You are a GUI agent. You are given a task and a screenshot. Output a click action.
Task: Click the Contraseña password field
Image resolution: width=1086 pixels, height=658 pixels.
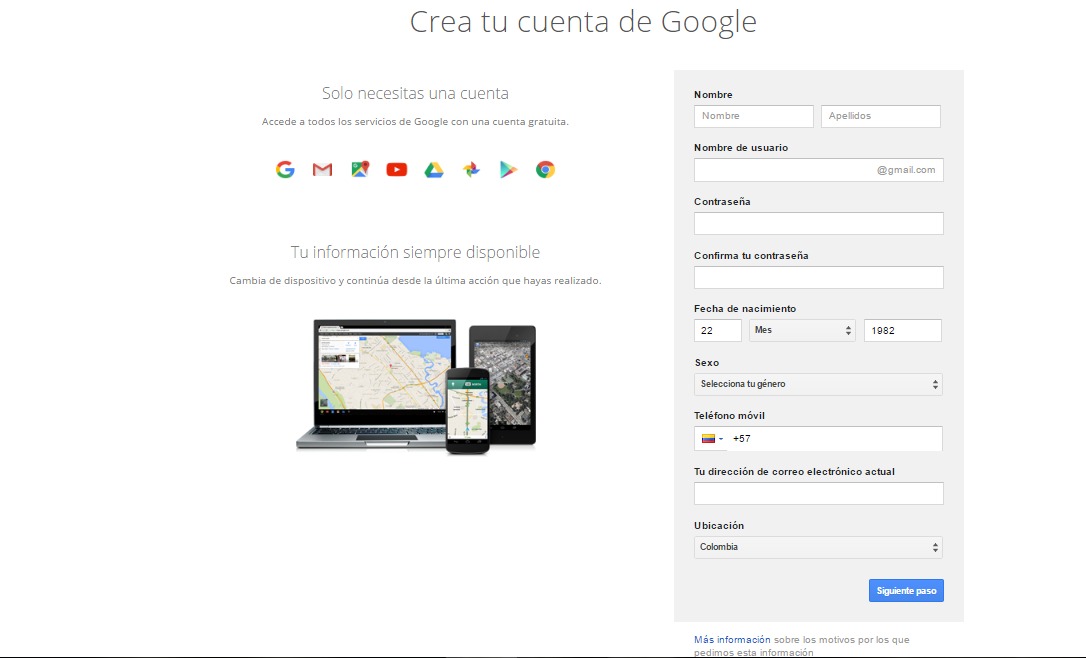pyautogui.click(x=818, y=223)
